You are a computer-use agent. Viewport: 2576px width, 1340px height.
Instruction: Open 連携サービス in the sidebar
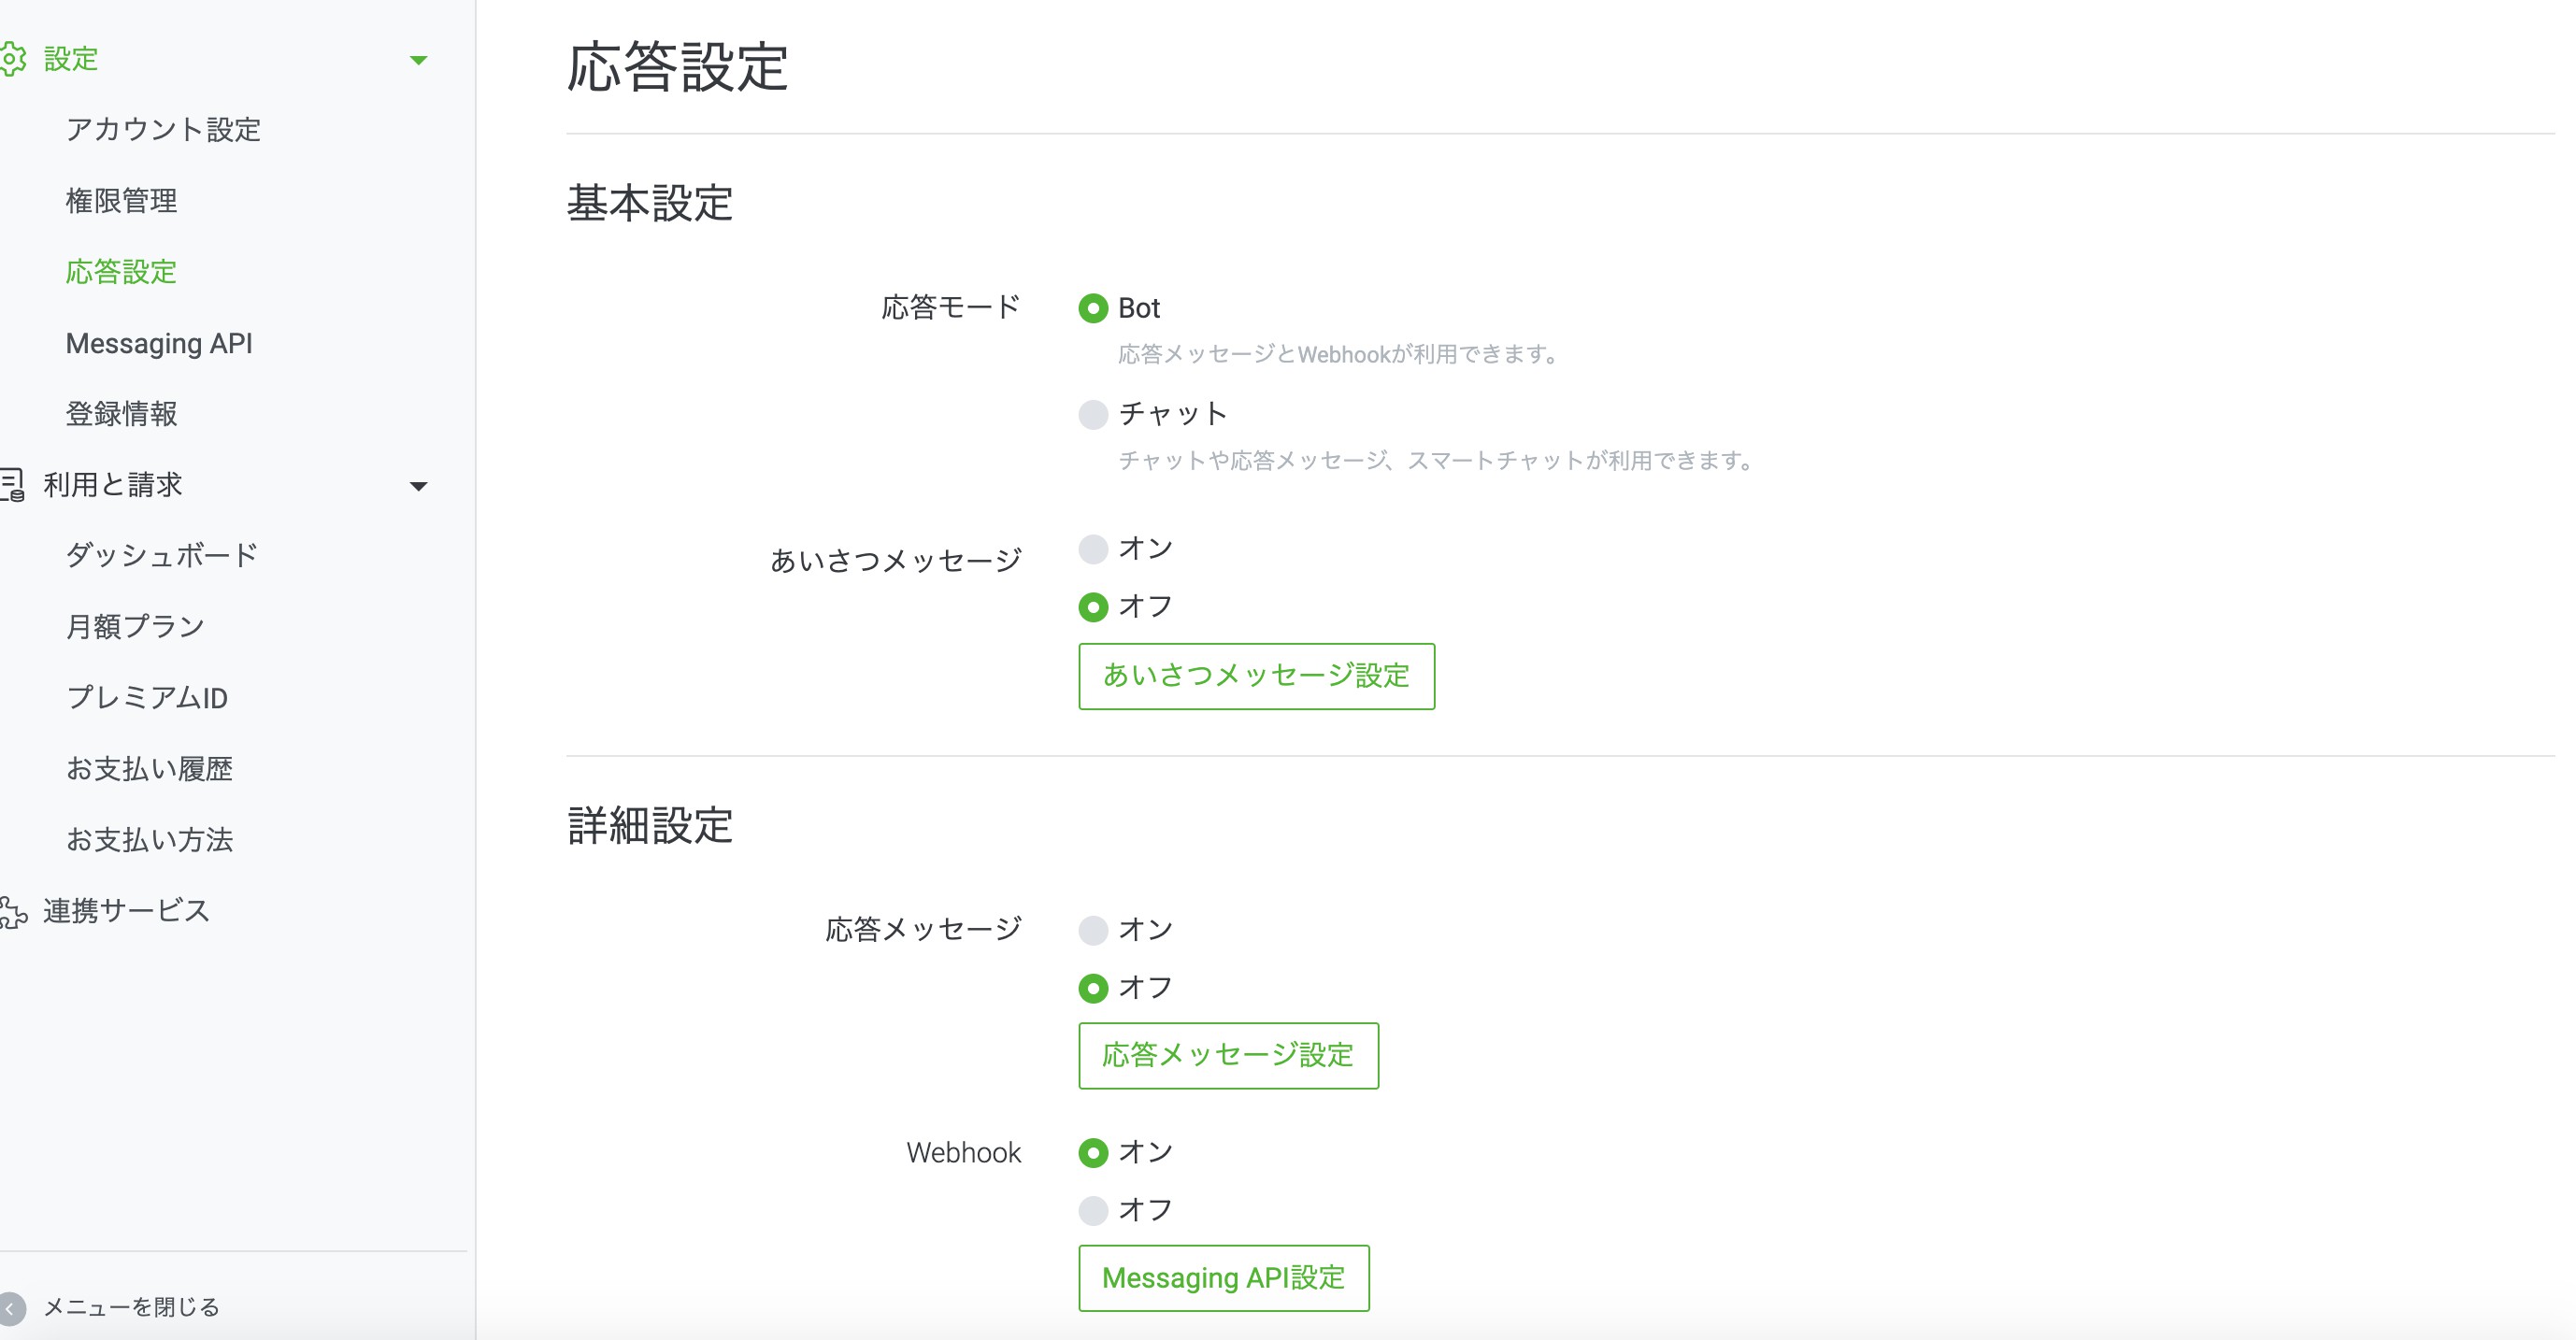126,911
